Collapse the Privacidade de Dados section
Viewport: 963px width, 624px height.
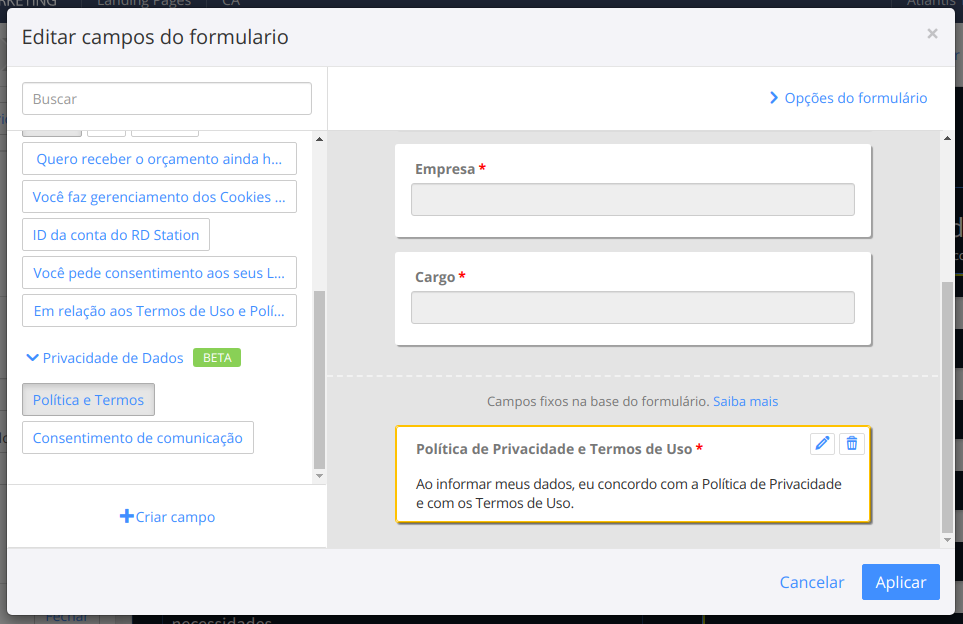[33, 357]
